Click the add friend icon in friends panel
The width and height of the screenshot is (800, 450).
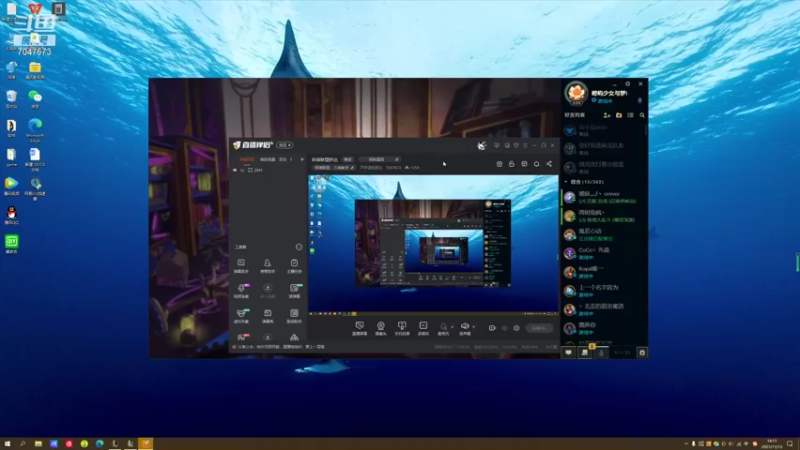click(607, 115)
